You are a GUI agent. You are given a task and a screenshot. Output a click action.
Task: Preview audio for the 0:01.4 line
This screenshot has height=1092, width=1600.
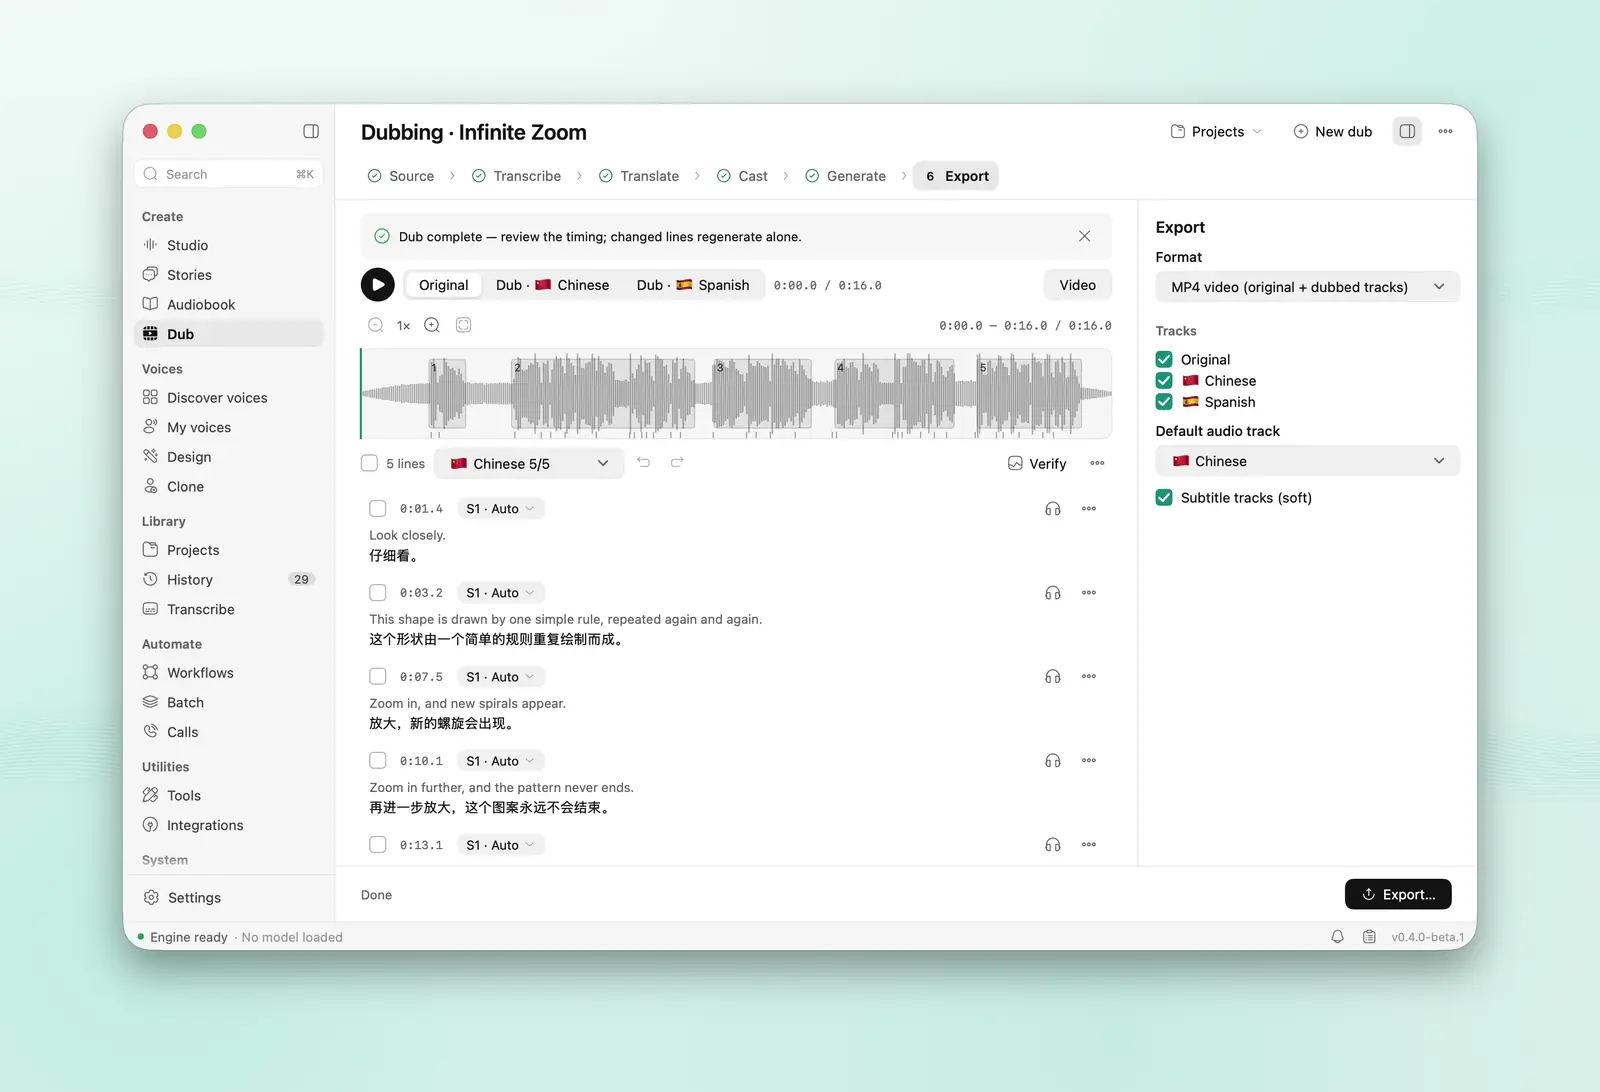click(1052, 509)
